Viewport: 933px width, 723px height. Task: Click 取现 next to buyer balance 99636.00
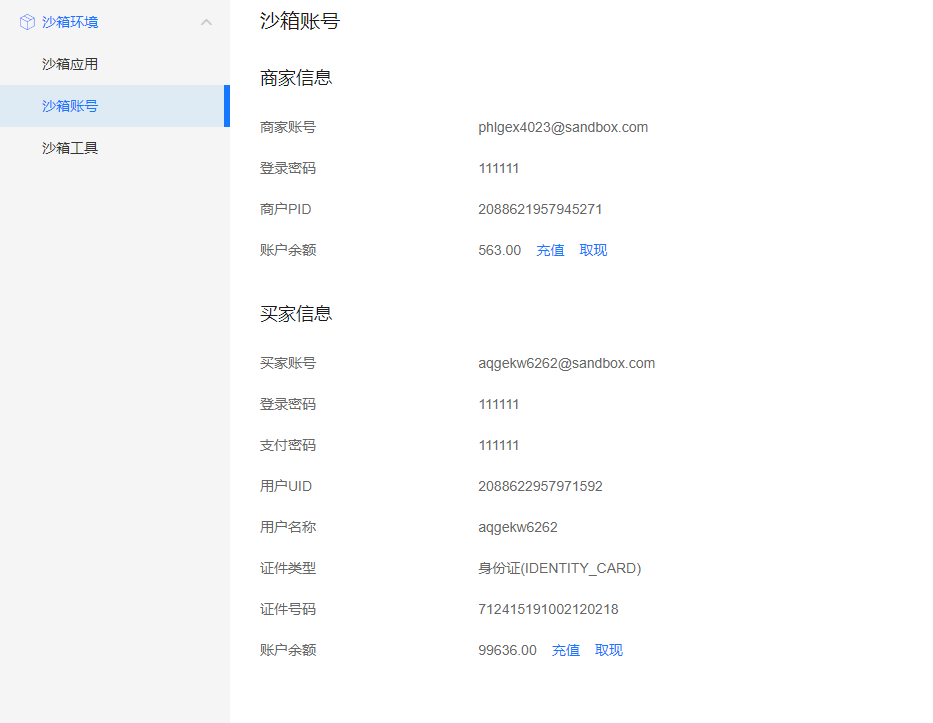point(609,650)
